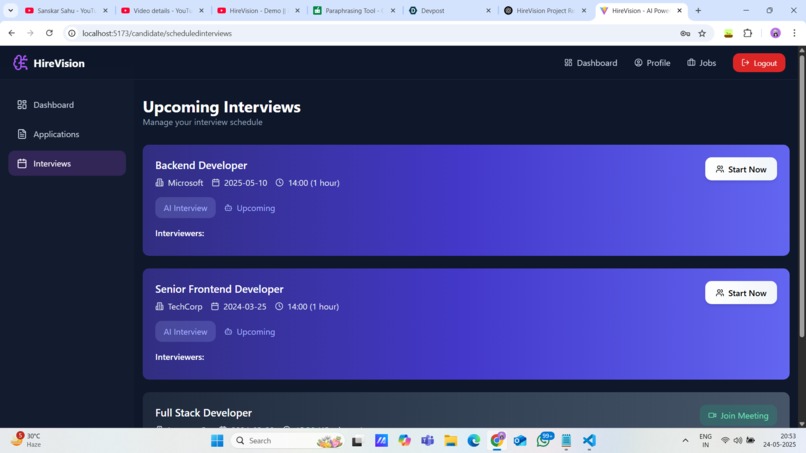
Task: Switch to the HireVision Project tab
Action: tap(546, 10)
